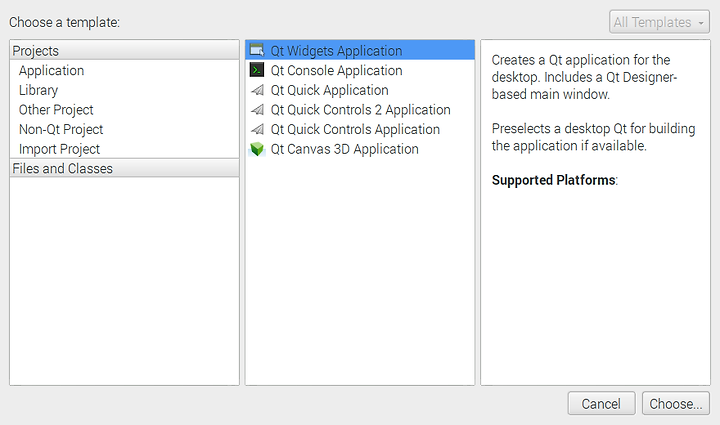720x425 pixels.
Task: Click the Choose... button
Action: click(676, 403)
